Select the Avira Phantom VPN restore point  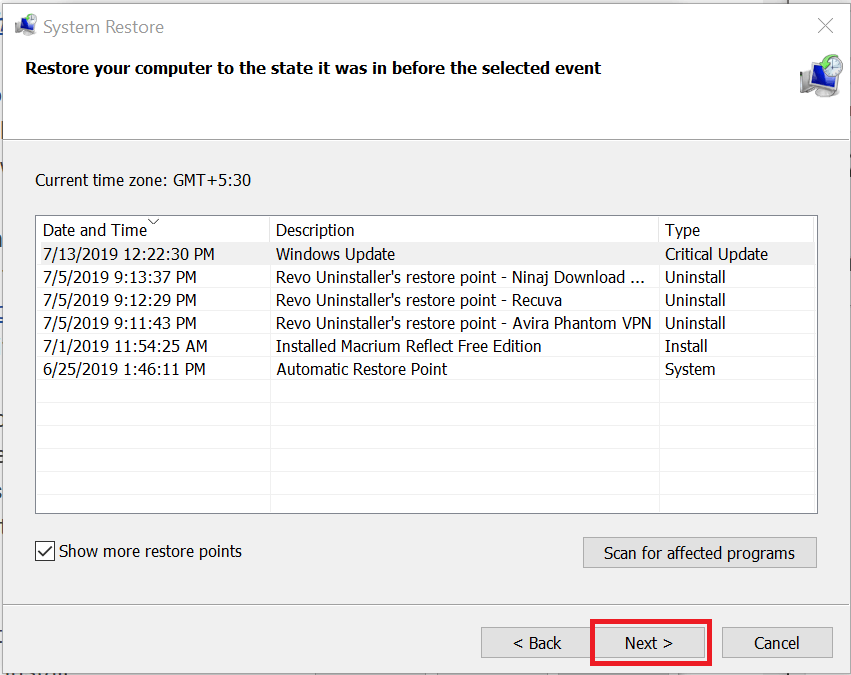tap(426, 323)
